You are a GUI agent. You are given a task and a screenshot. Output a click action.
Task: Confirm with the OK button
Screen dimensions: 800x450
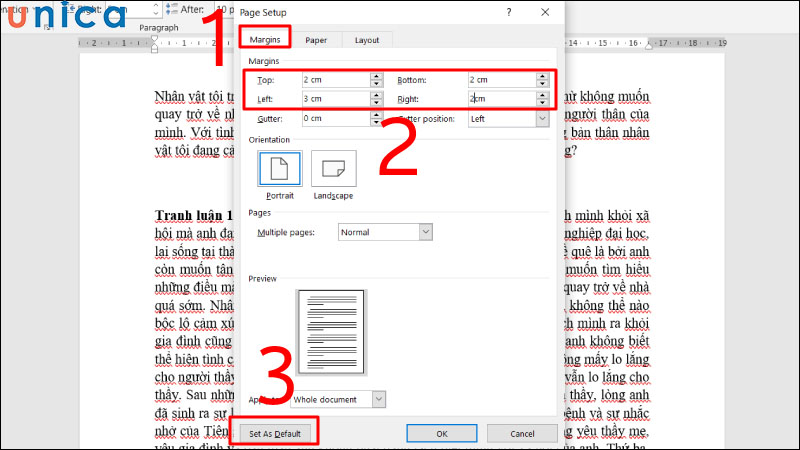pos(442,434)
